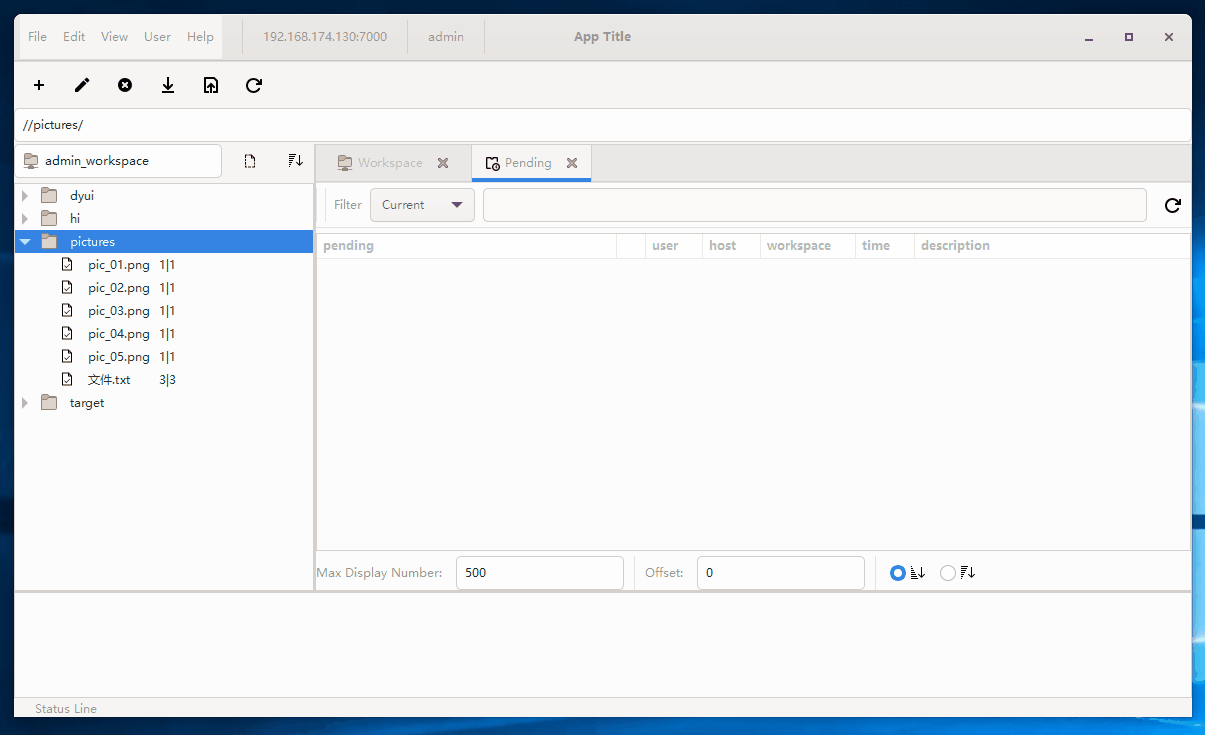The height and width of the screenshot is (735, 1205).
Task: Expand the target folder
Action: [x=25, y=403]
